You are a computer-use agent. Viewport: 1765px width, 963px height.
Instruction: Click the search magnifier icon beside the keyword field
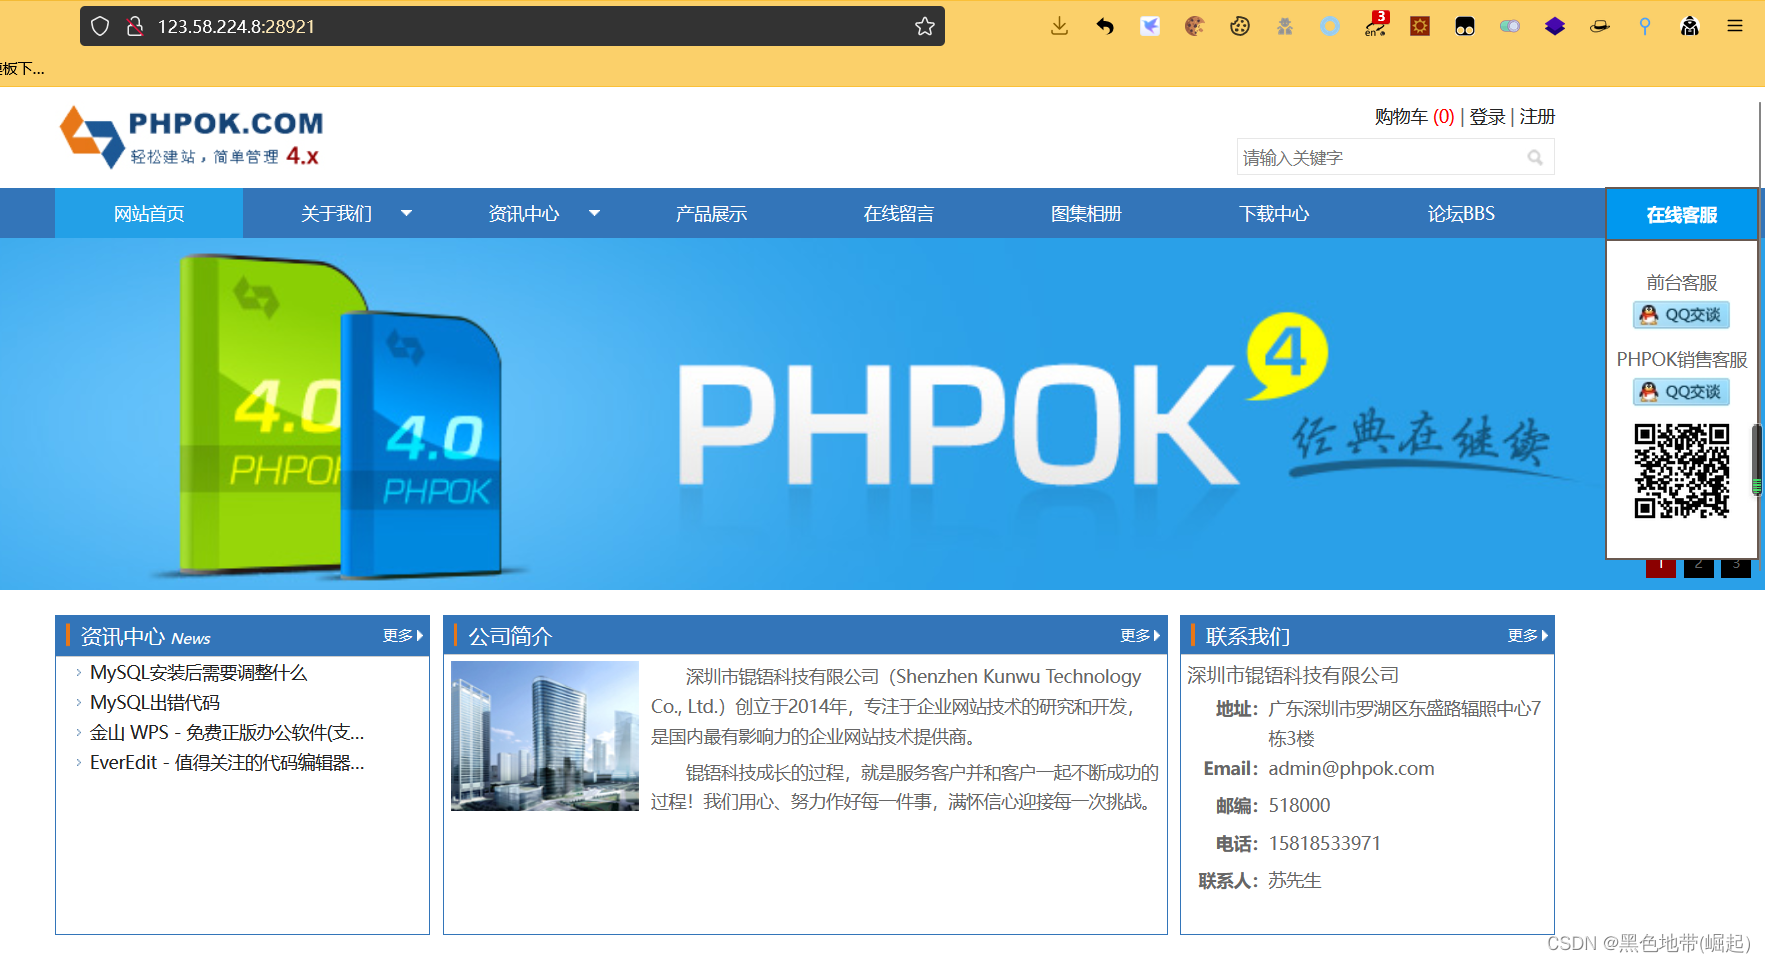[x=1536, y=157]
